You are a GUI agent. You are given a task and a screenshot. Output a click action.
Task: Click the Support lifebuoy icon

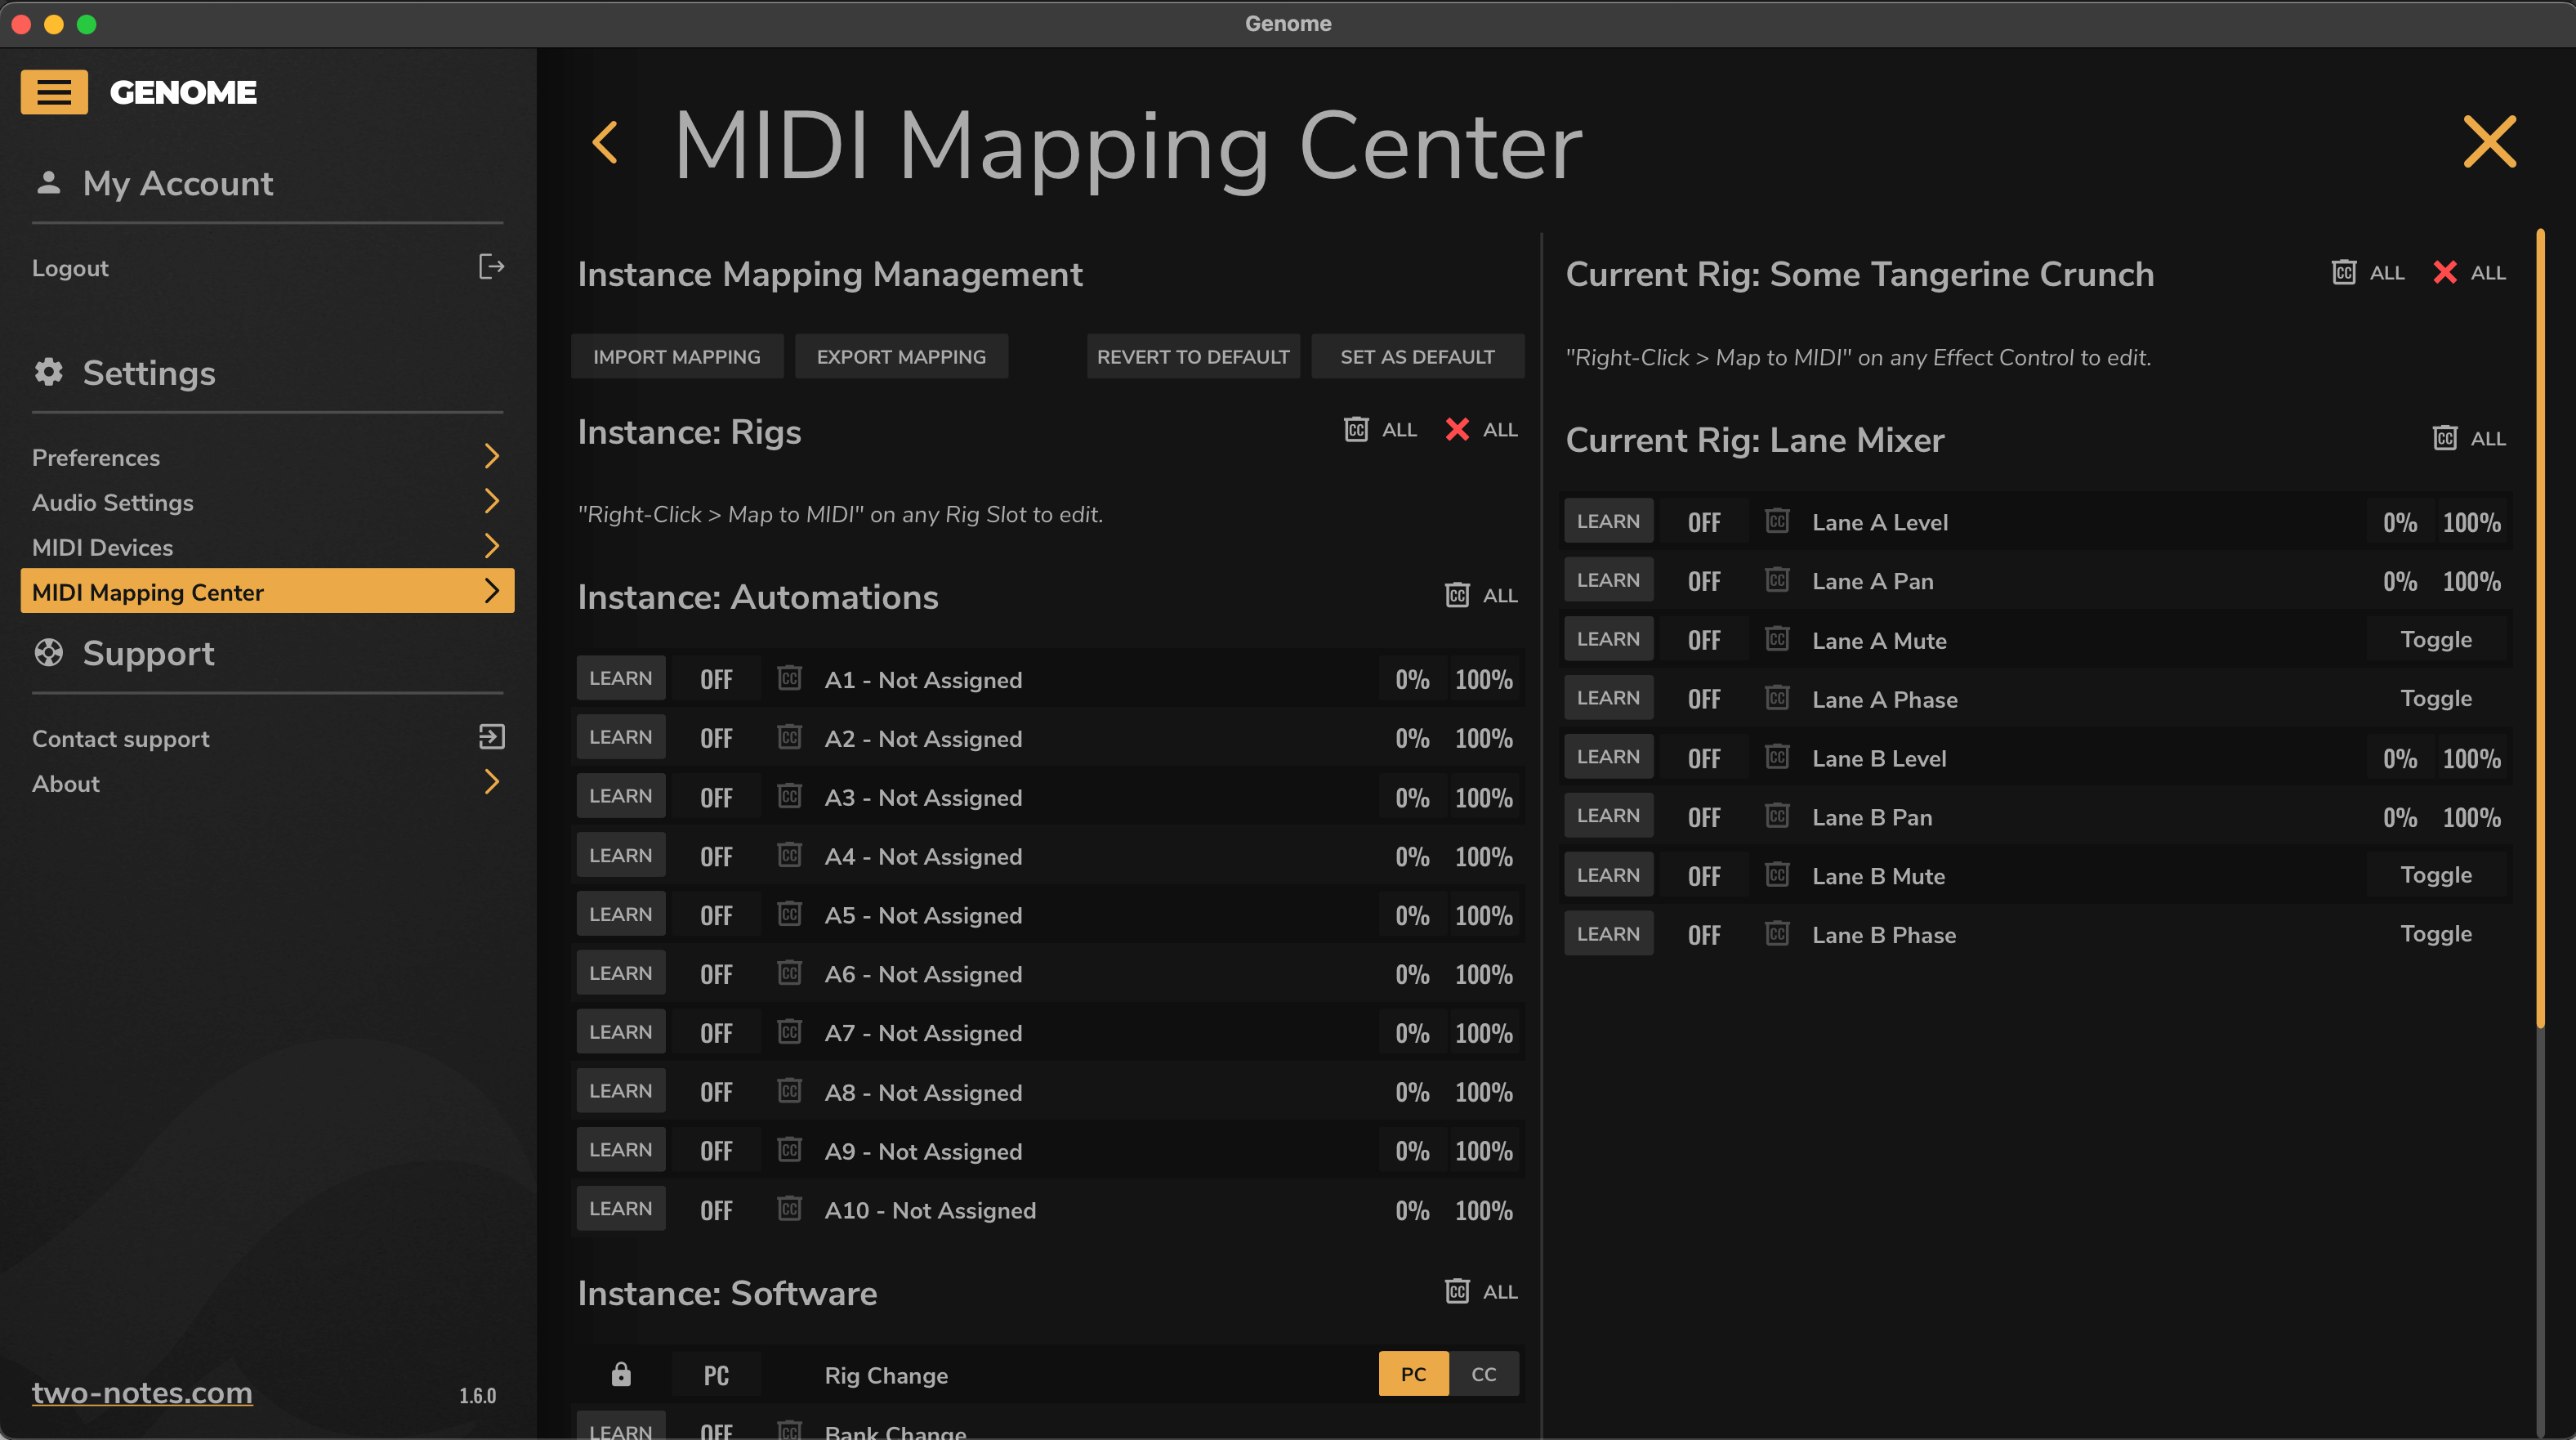(48, 652)
